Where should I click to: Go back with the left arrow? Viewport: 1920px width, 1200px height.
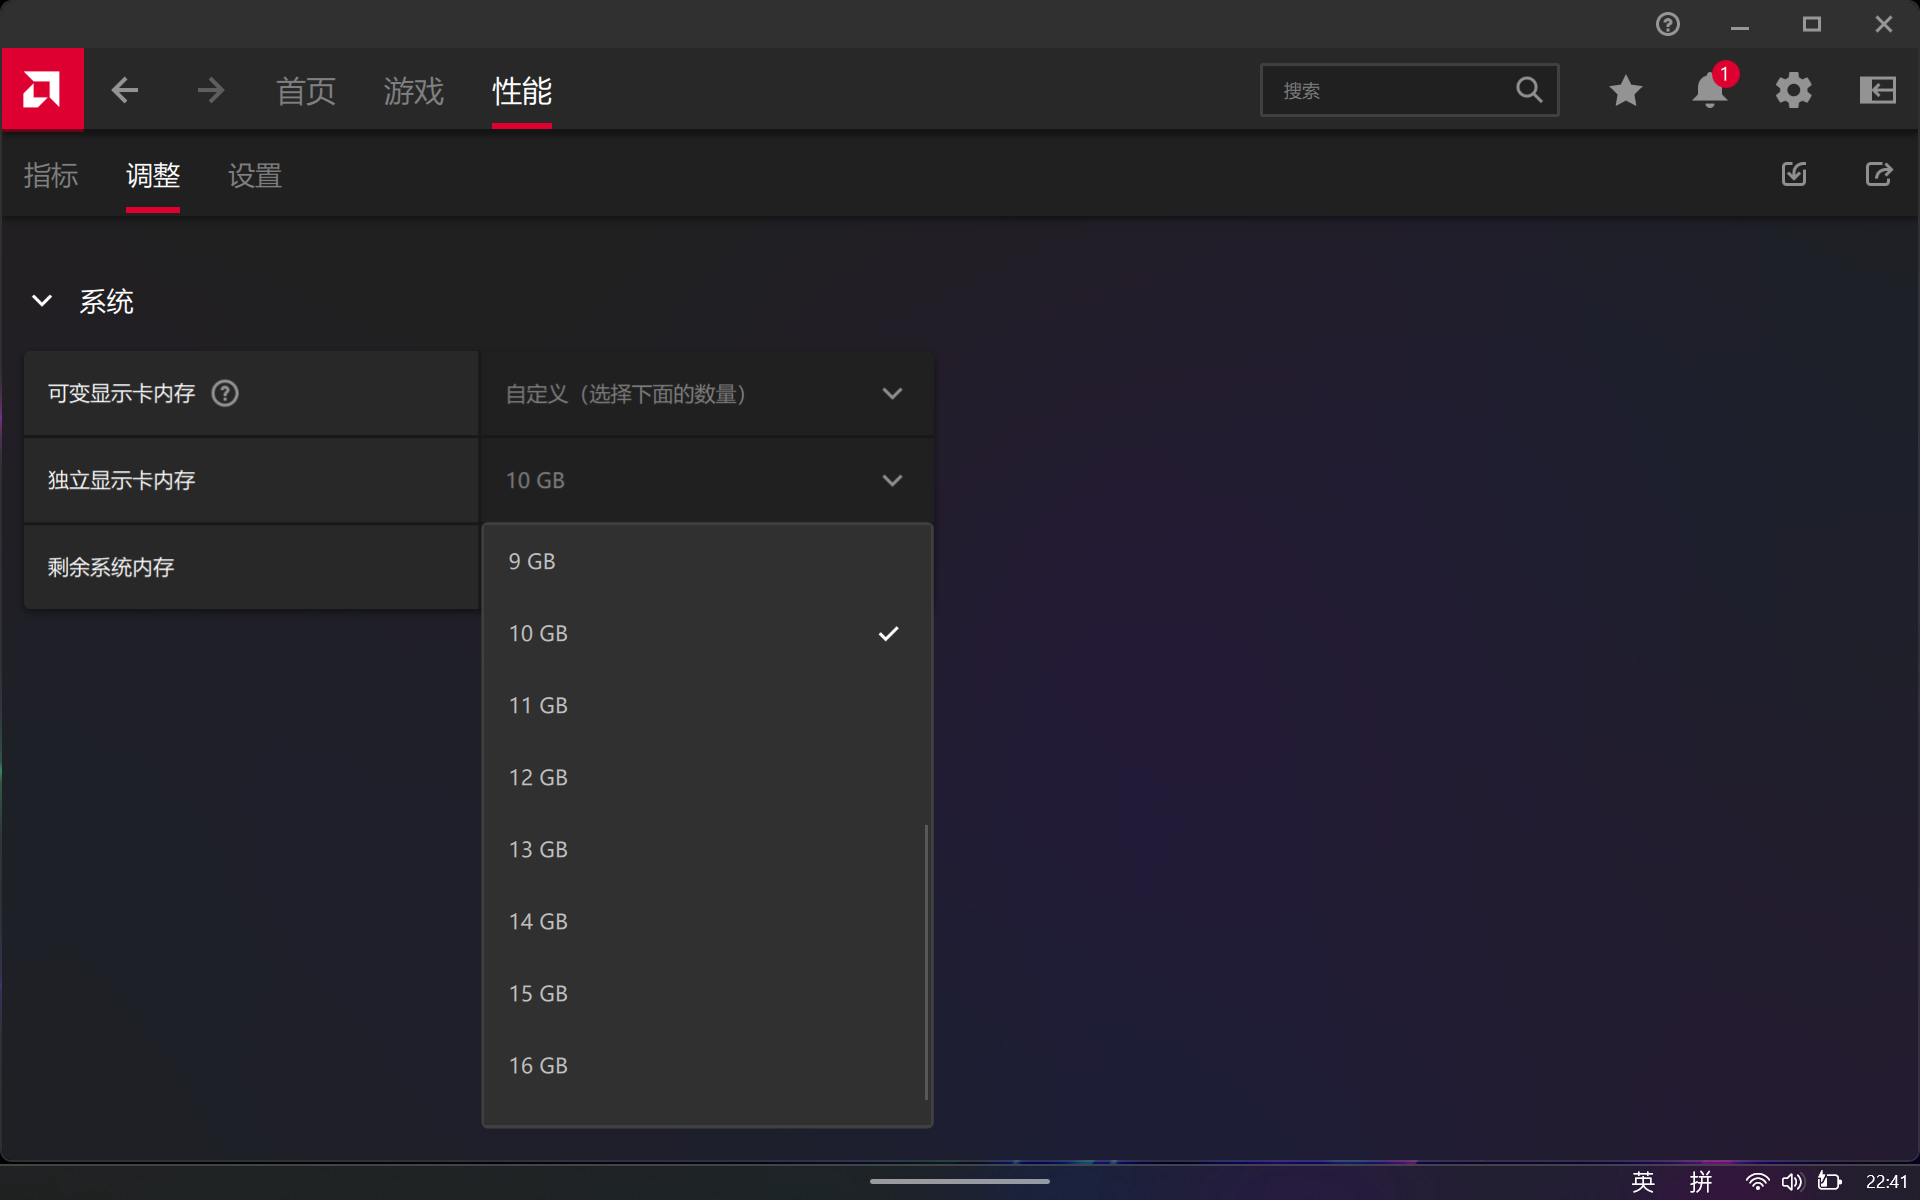[125, 91]
